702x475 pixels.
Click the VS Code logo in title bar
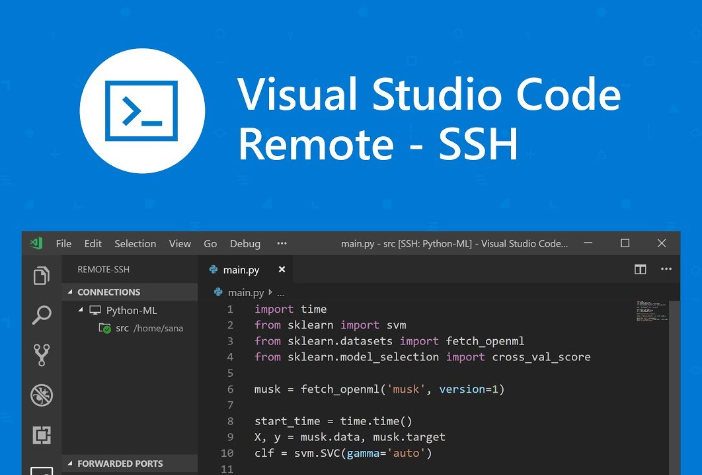(x=37, y=243)
